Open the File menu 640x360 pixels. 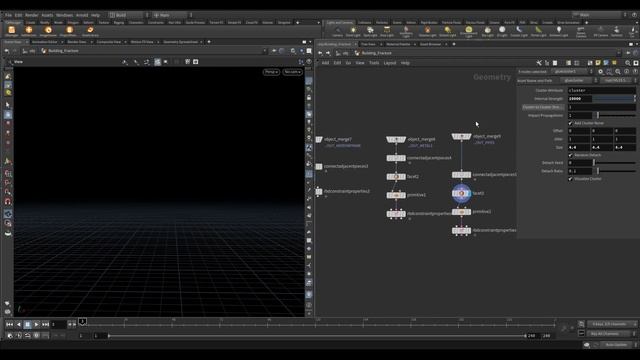pos(9,15)
